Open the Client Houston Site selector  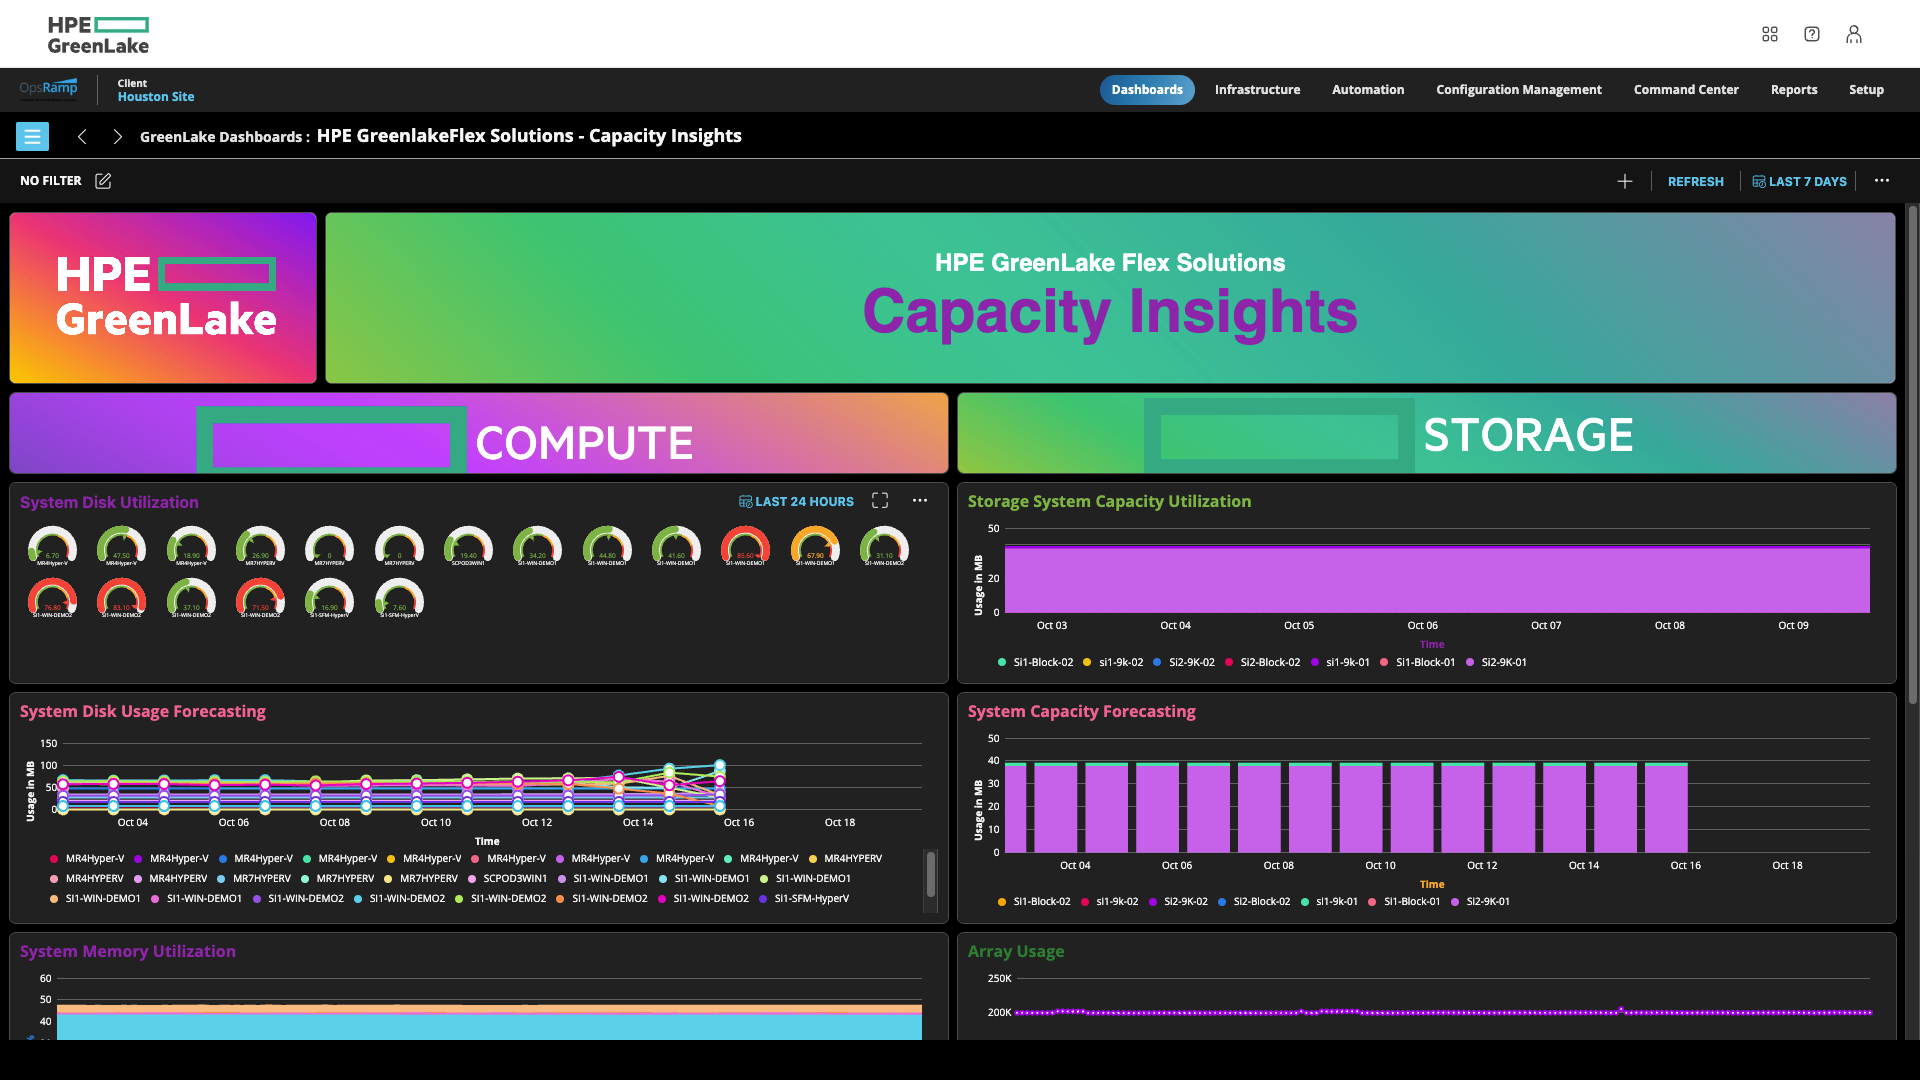155,90
